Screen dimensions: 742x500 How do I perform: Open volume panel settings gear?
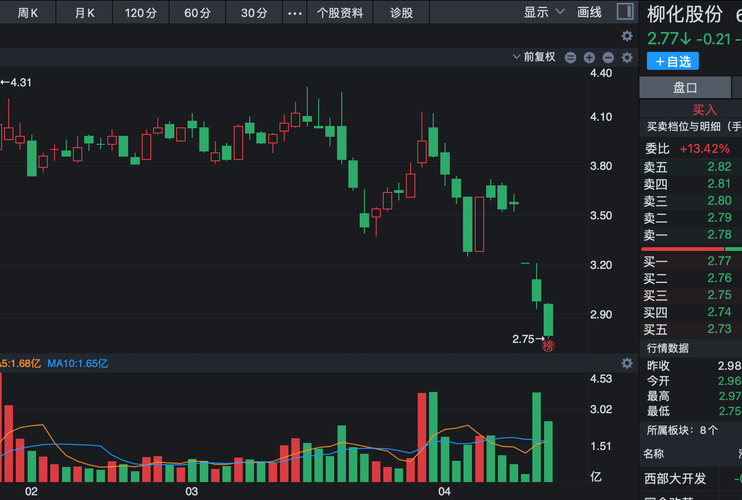pyautogui.click(x=627, y=362)
